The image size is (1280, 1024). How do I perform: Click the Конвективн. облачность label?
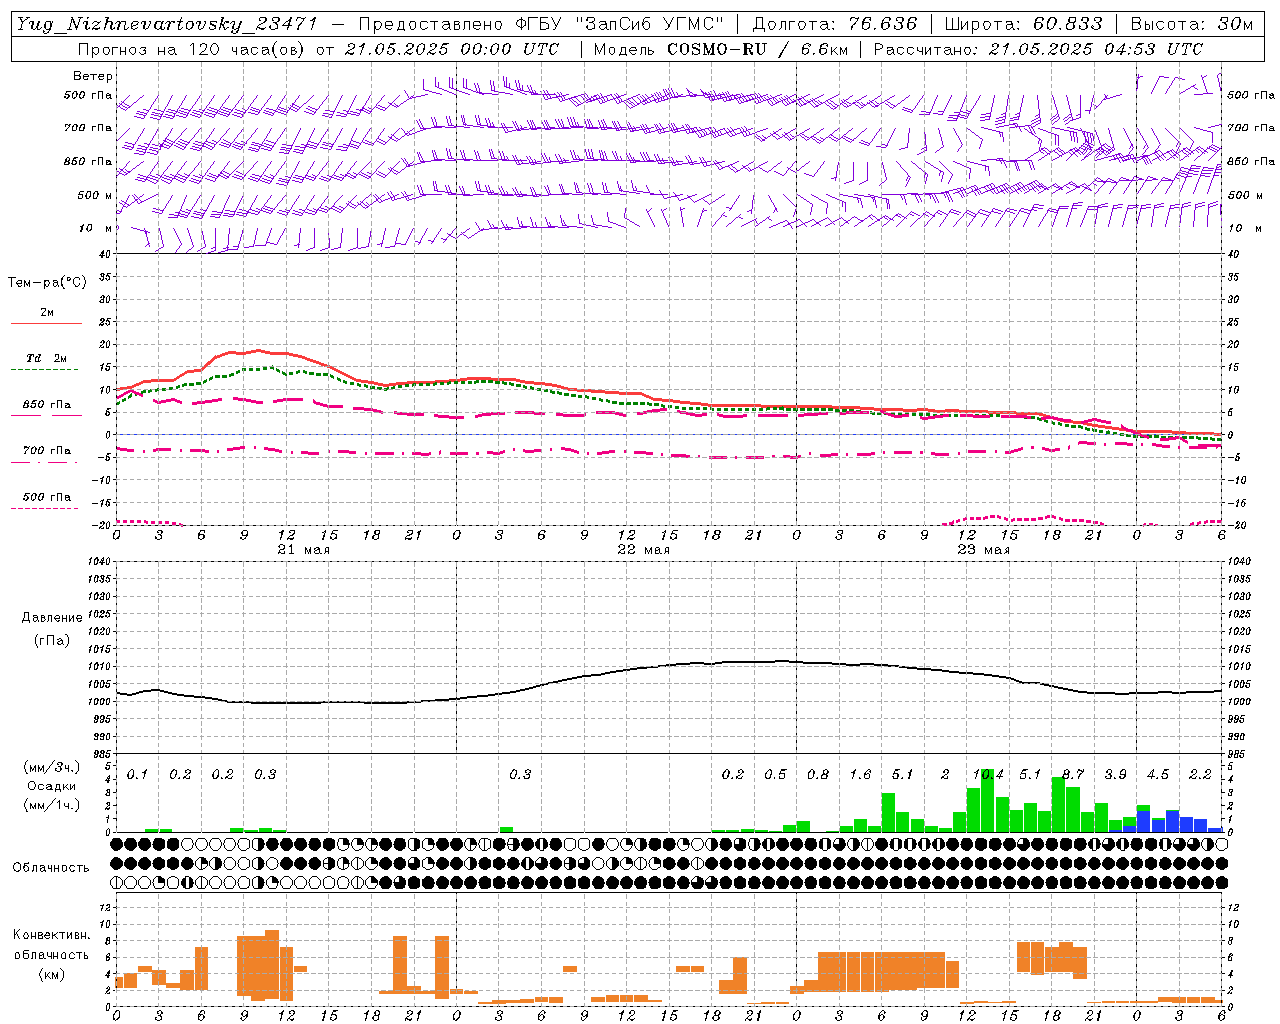pyautogui.click(x=51, y=945)
